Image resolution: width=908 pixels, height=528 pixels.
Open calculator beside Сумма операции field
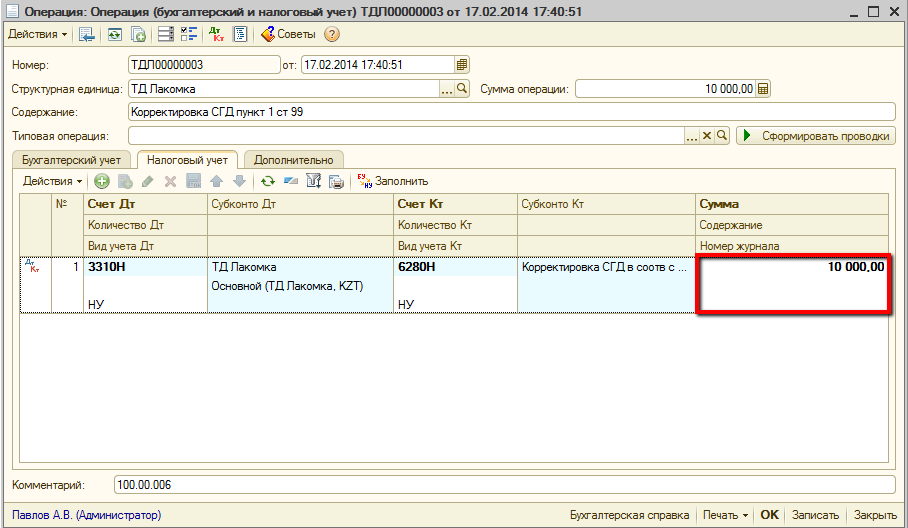[x=764, y=89]
